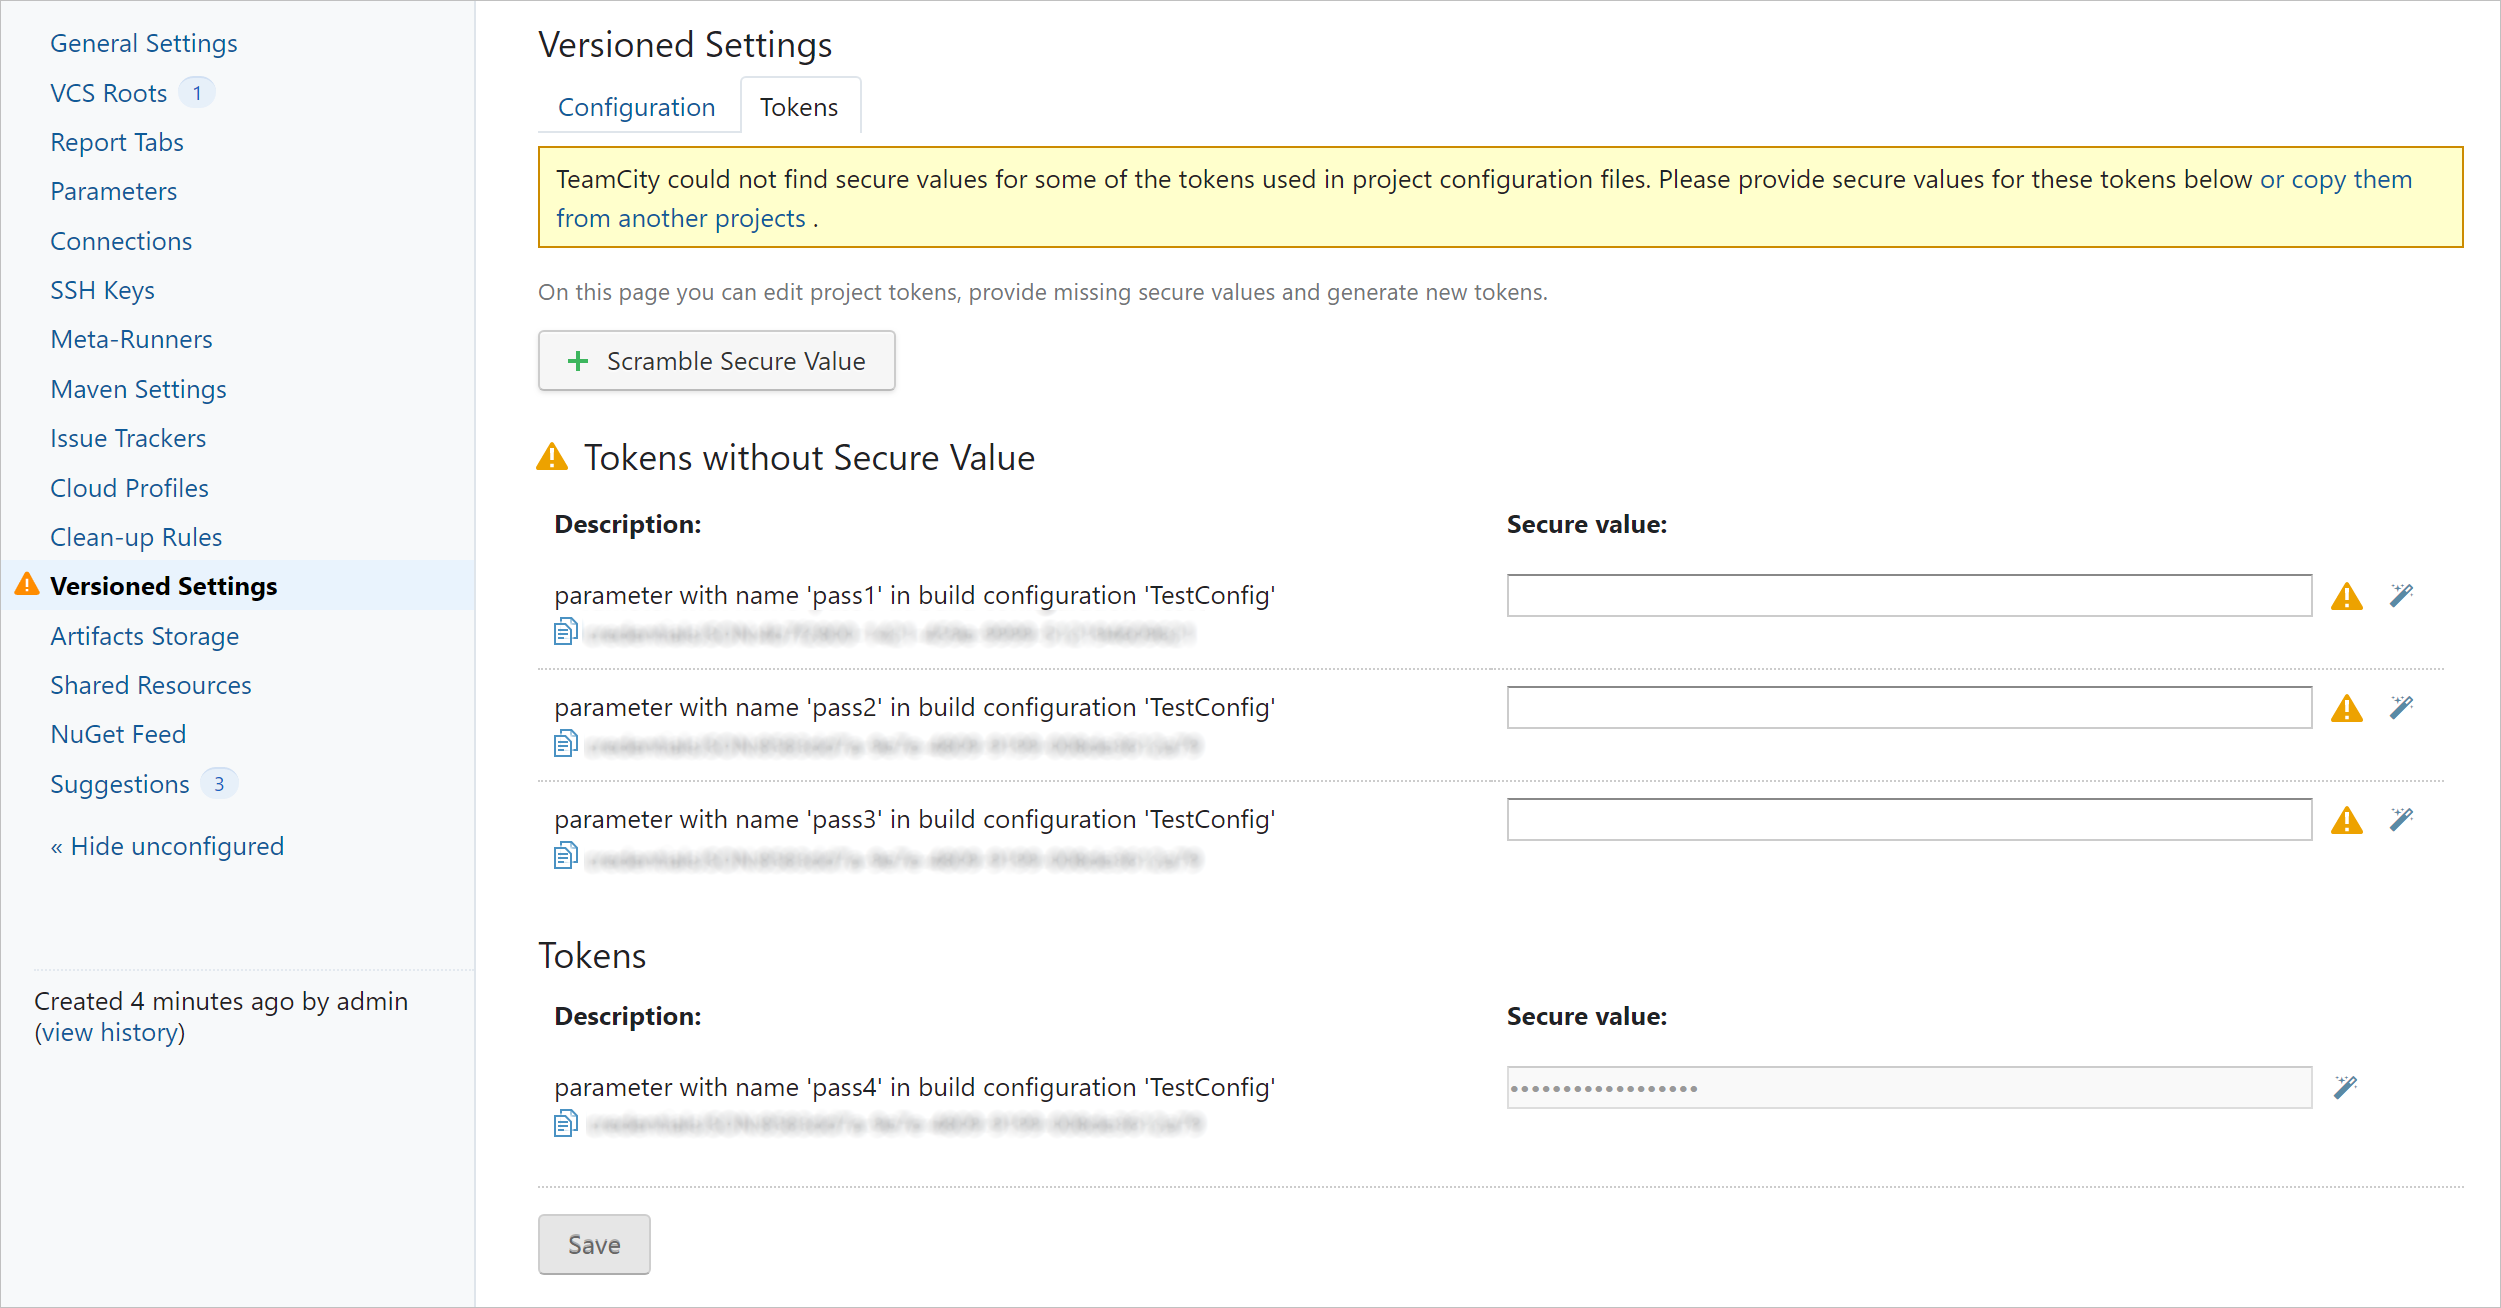Click the warning icon next to pass1
The height and width of the screenshot is (1308, 2501).
pyautogui.click(x=2346, y=597)
